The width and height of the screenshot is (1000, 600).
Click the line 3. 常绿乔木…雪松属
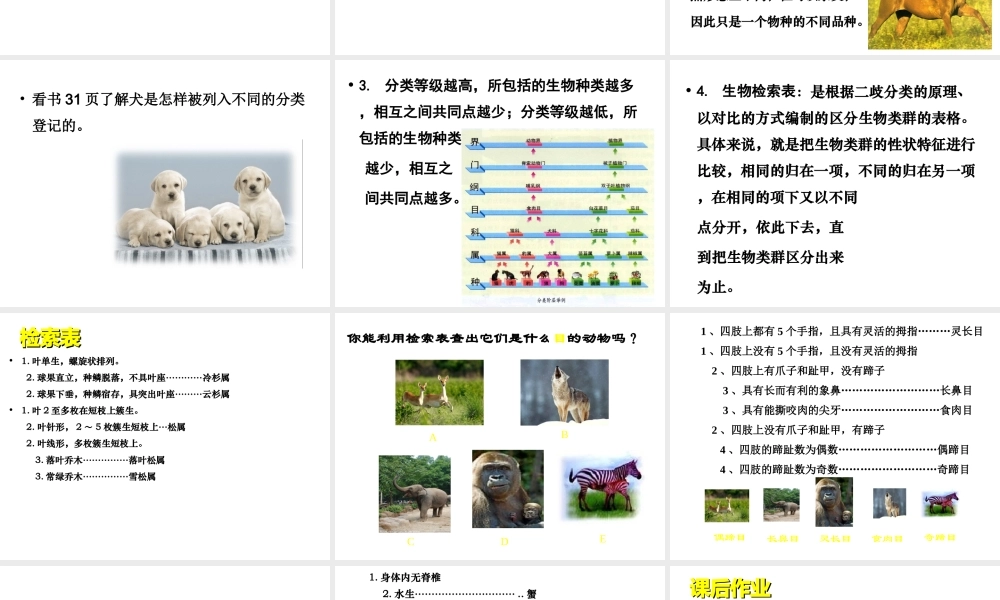coord(96,476)
